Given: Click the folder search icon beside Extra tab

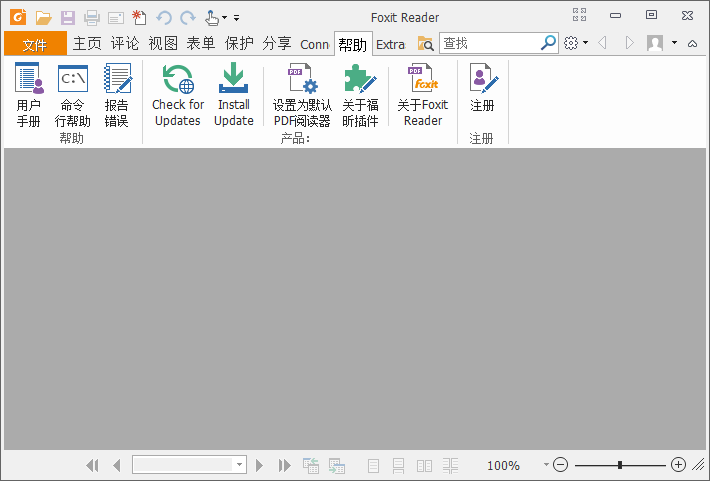Looking at the screenshot, I should 426,43.
